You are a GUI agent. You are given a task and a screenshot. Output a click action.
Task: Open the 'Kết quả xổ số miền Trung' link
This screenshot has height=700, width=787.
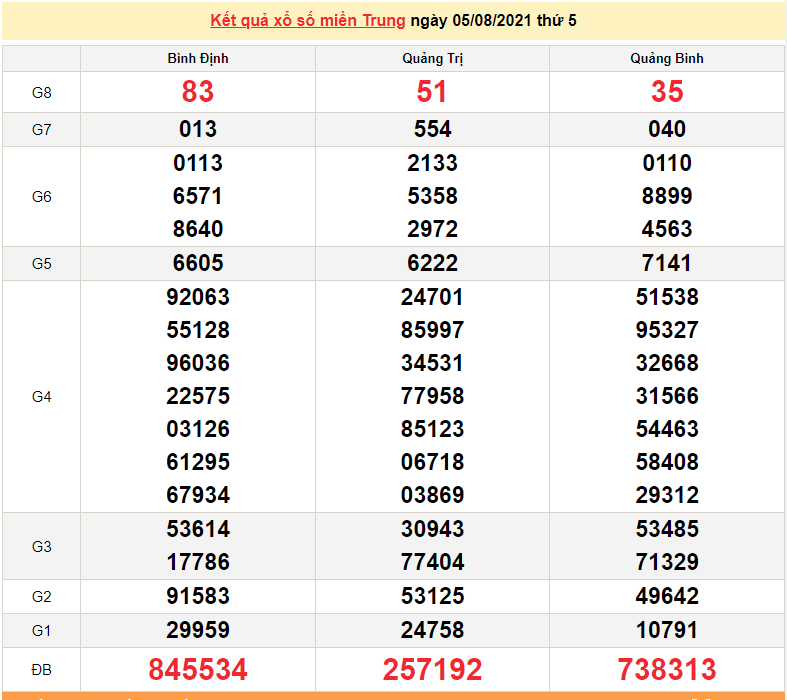308,20
